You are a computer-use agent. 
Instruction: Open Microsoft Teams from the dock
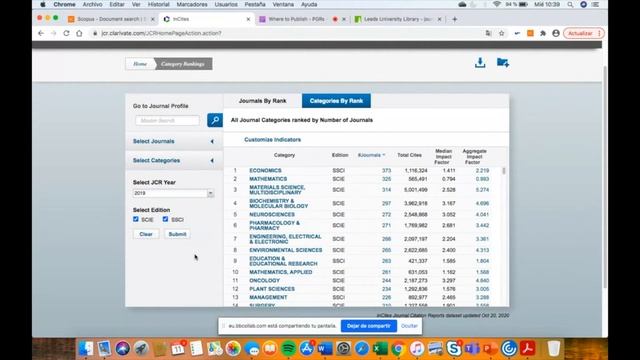pyautogui.click(x=472, y=348)
